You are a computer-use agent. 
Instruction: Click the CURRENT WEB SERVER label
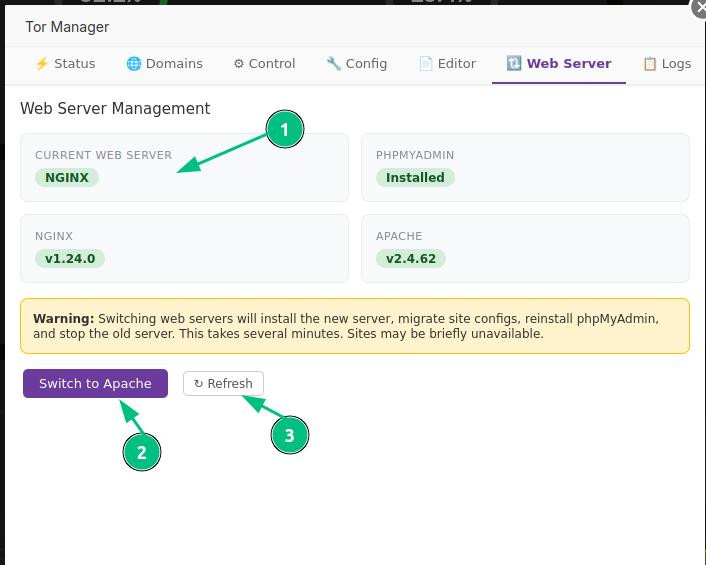pos(104,155)
